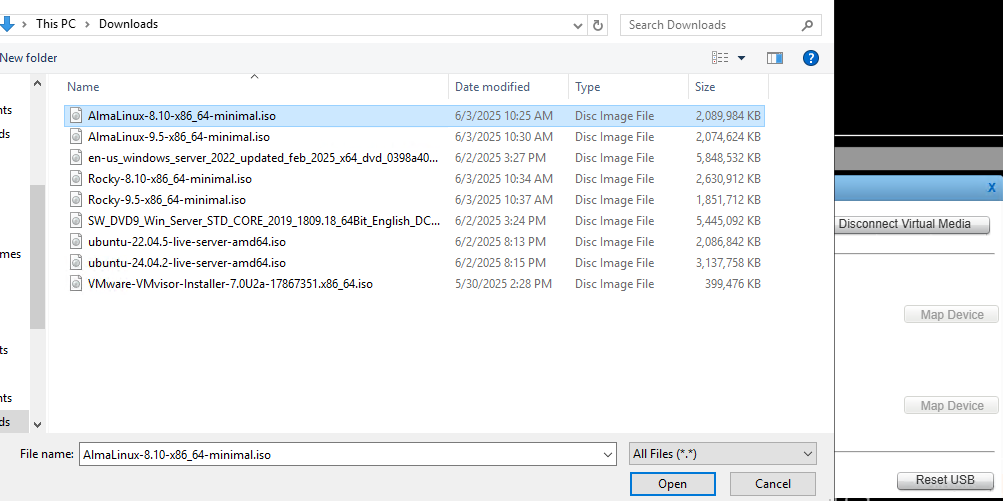This screenshot has height=501, width=1003.
Task: Click the Search Downloads input field
Action: click(710, 25)
